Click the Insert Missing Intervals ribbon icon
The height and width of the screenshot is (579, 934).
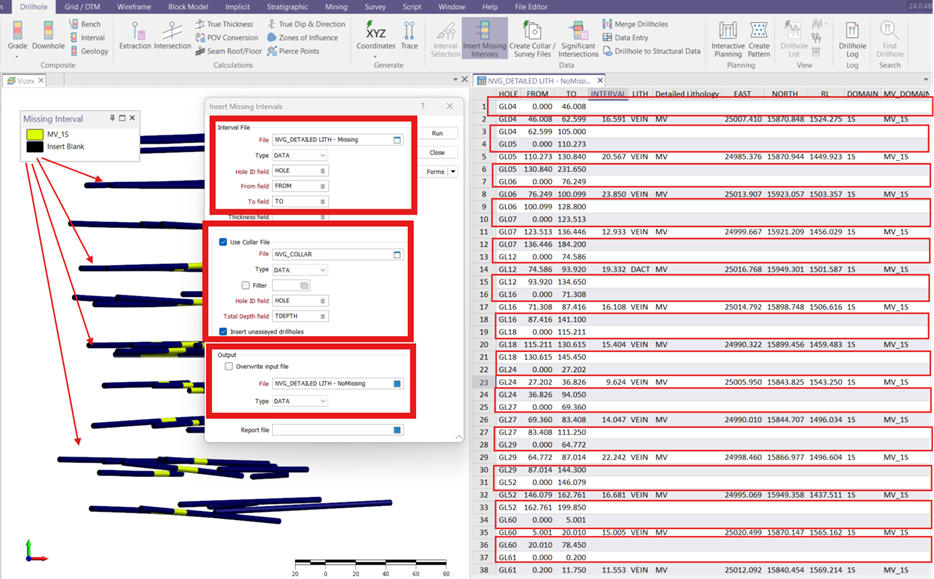(x=485, y=31)
